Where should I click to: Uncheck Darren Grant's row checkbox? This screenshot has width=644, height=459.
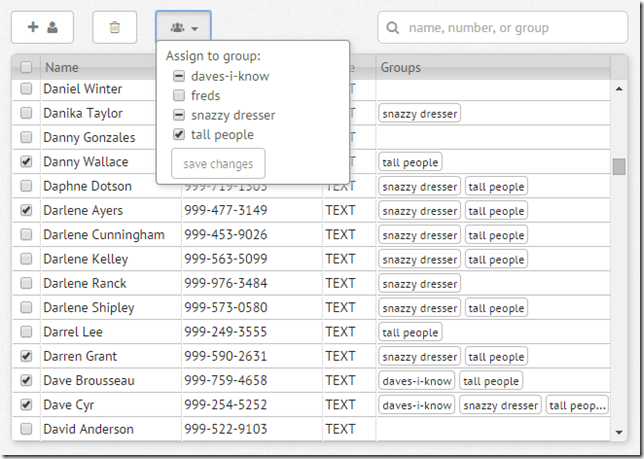26,356
